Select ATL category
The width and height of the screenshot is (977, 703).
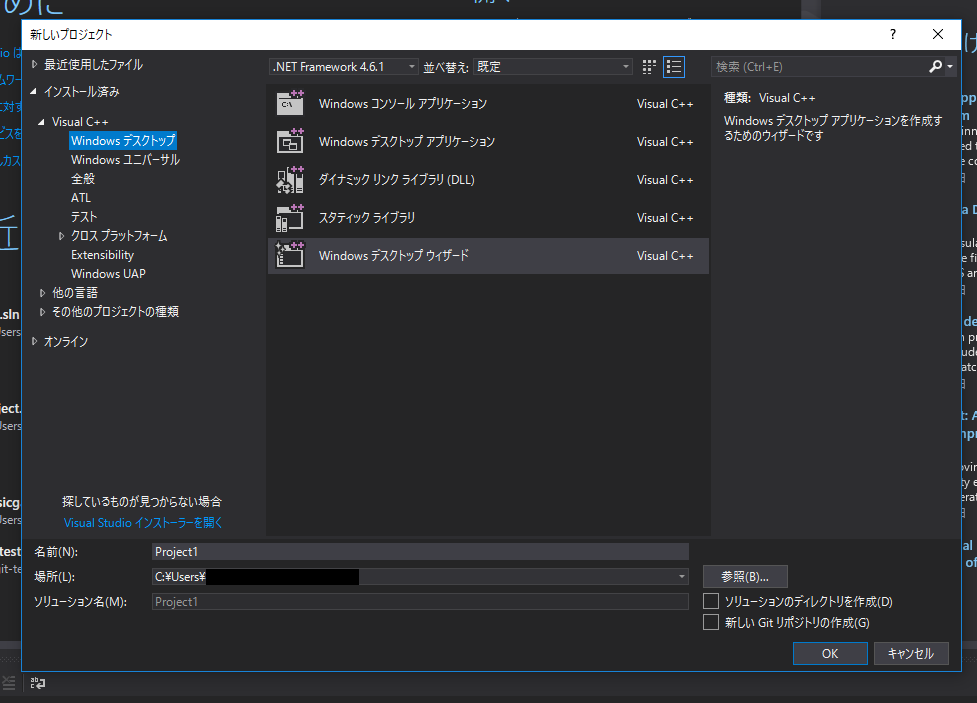point(81,198)
